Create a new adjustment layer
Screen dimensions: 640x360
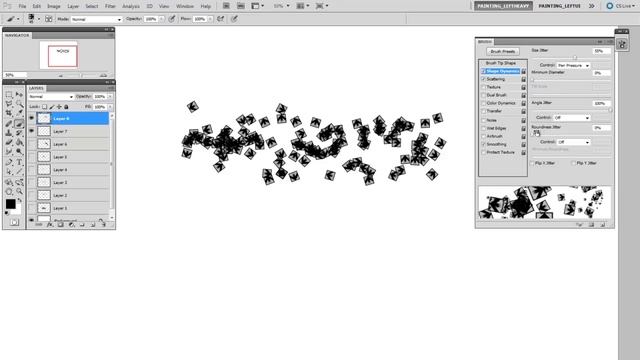point(71,224)
